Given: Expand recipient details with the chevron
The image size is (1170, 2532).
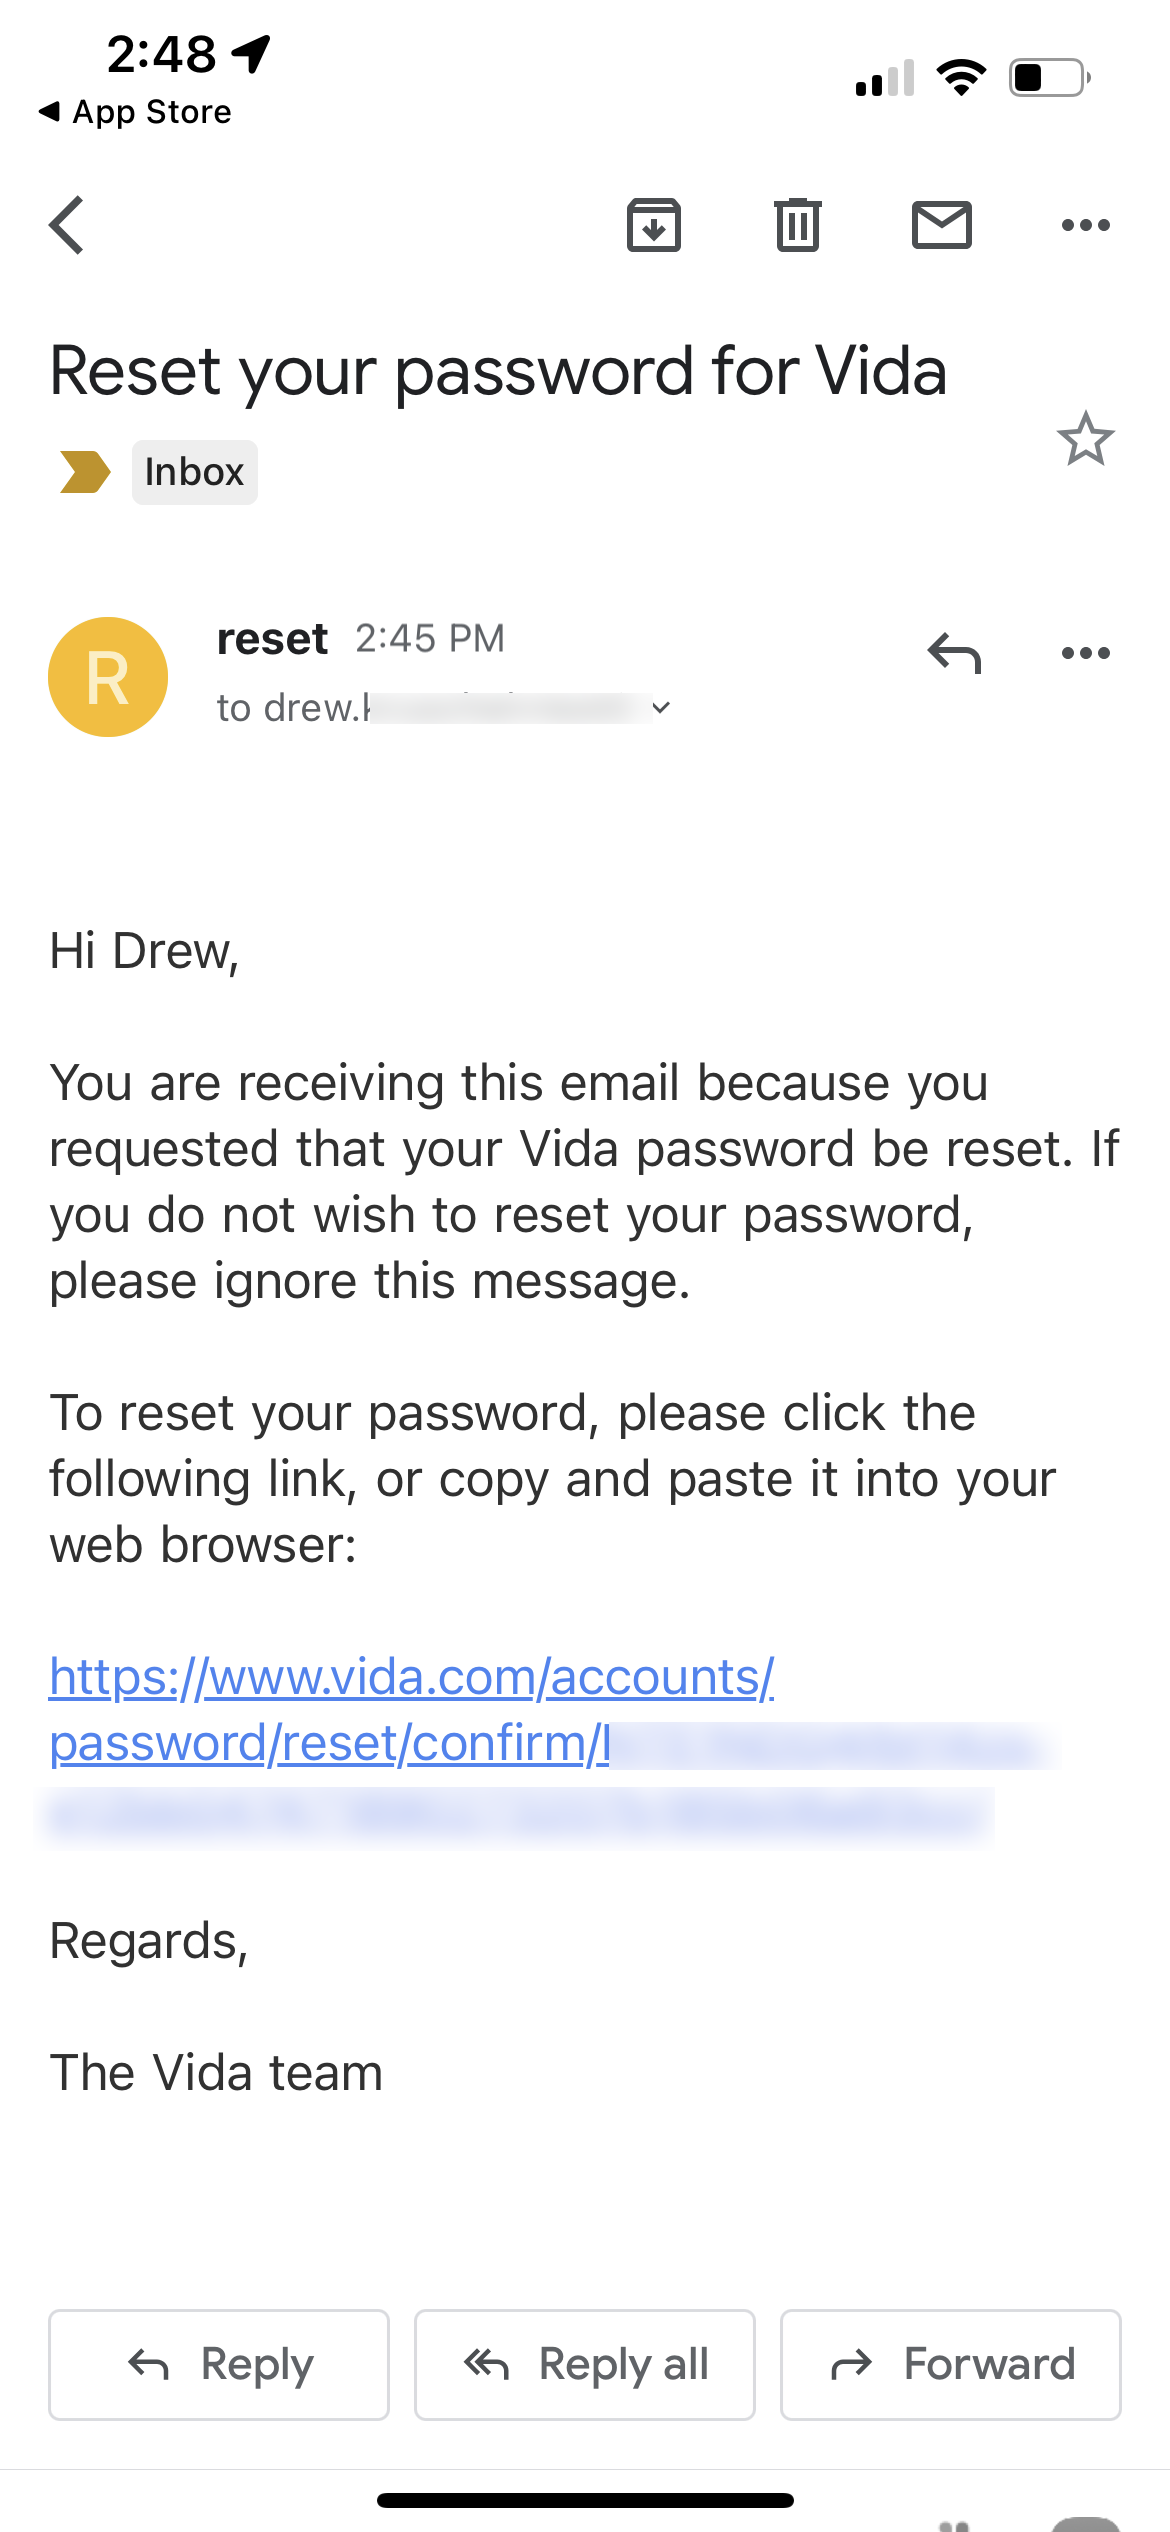Looking at the screenshot, I should 660,707.
